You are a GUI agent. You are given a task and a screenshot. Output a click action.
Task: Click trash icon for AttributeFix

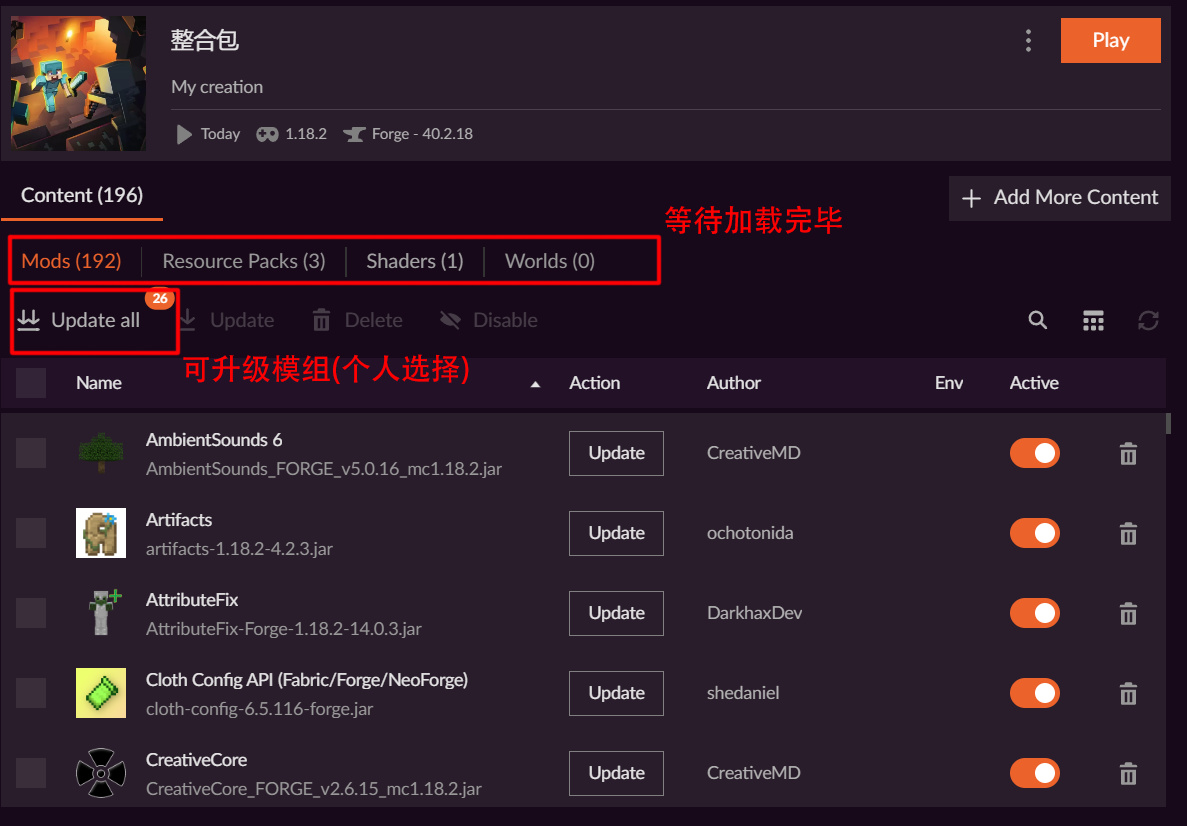[1128, 613]
